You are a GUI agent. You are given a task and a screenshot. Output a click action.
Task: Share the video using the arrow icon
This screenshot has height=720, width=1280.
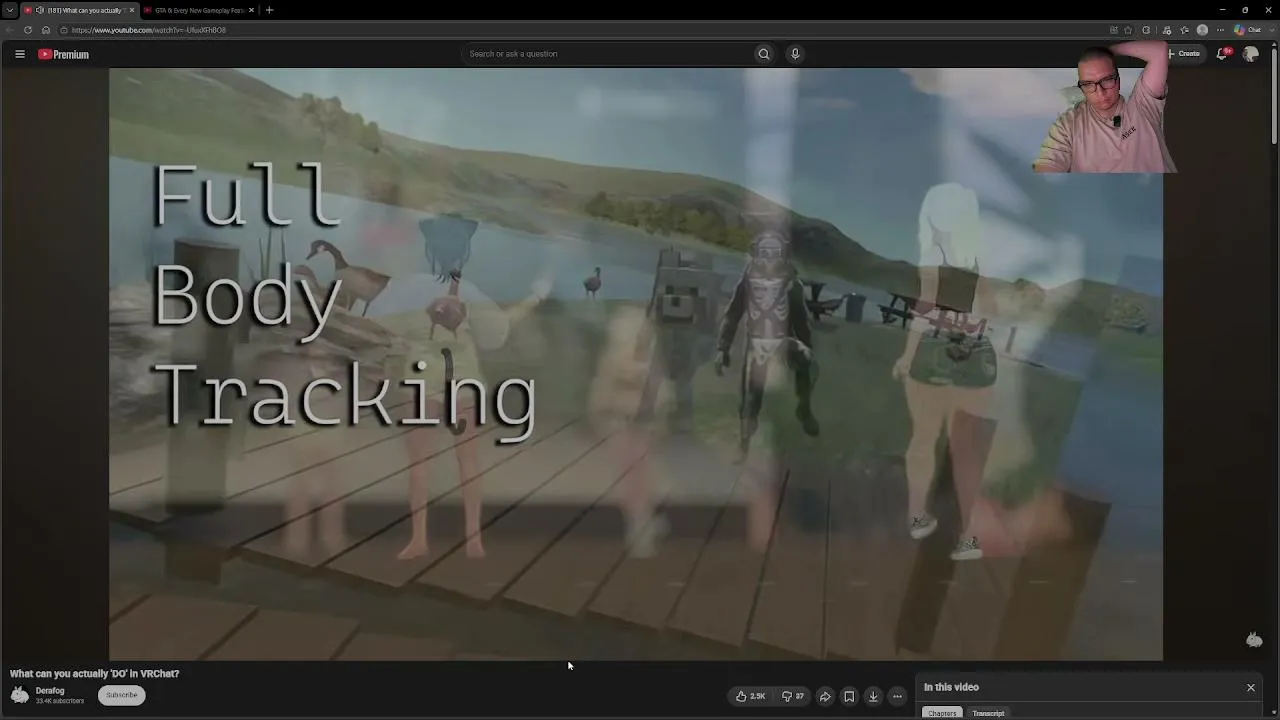(x=825, y=696)
